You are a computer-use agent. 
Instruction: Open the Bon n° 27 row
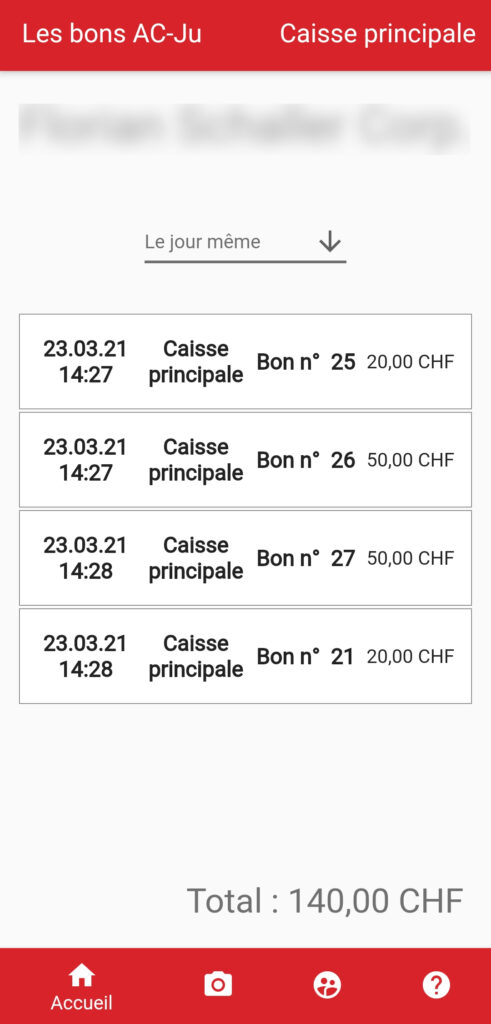(x=246, y=558)
